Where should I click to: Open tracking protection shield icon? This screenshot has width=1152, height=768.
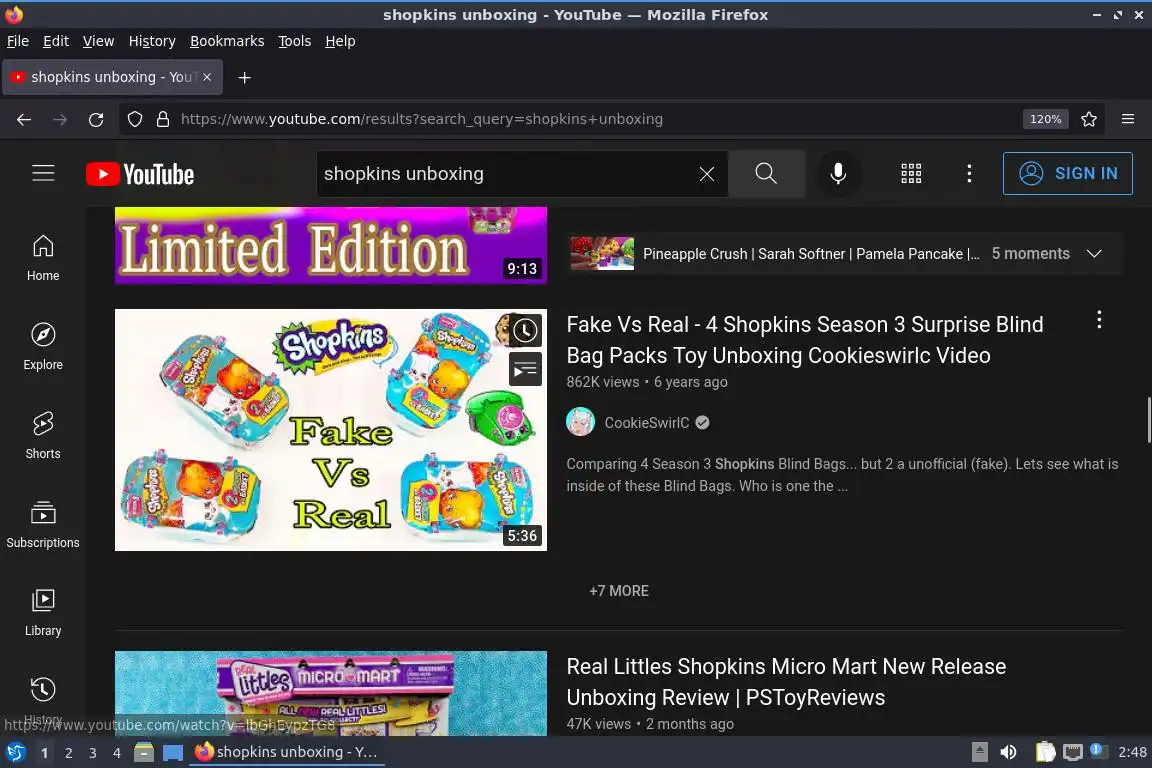coord(134,119)
